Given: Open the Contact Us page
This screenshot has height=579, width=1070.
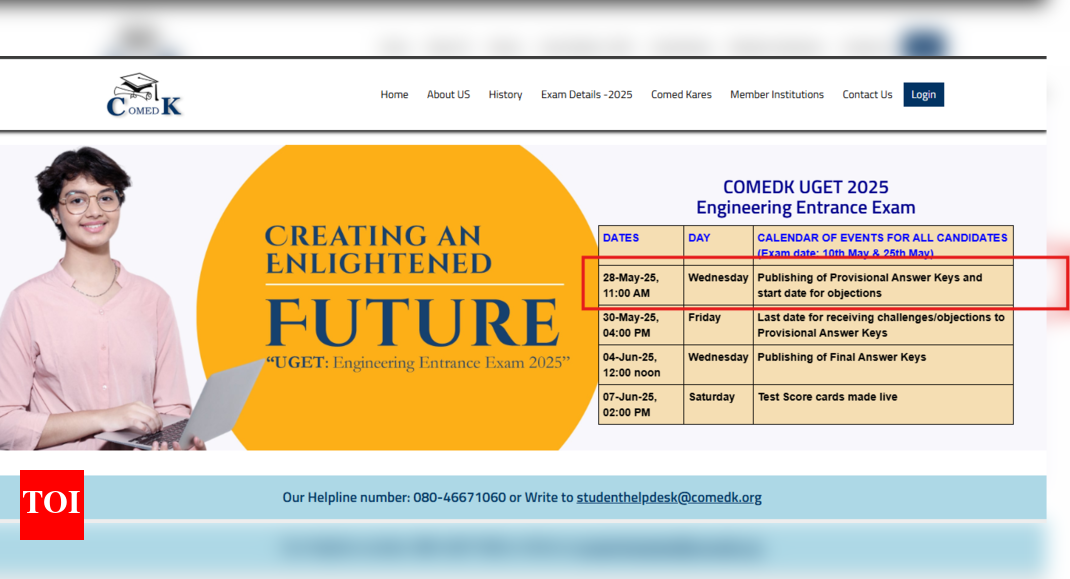Looking at the screenshot, I should coord(867,94).
